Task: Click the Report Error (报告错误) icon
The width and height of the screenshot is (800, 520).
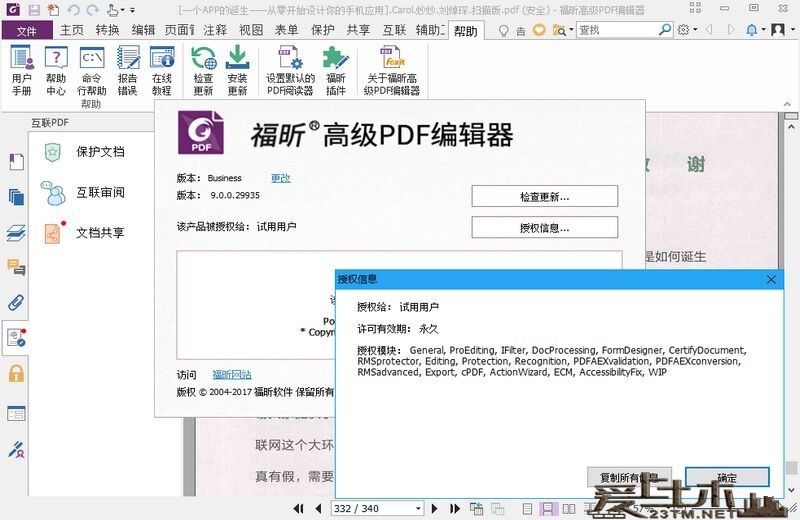Action: pyautogui.click(x=128, y=70)
